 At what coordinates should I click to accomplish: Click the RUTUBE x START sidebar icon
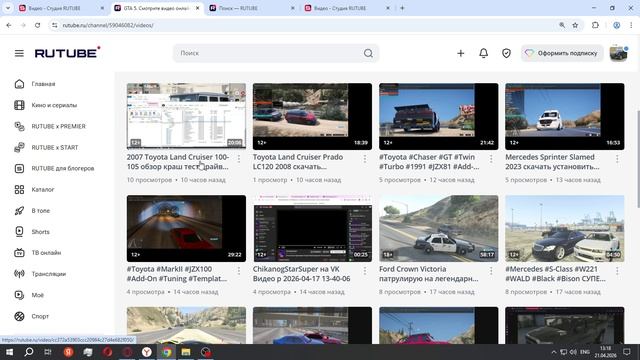[x=19, y=147]
